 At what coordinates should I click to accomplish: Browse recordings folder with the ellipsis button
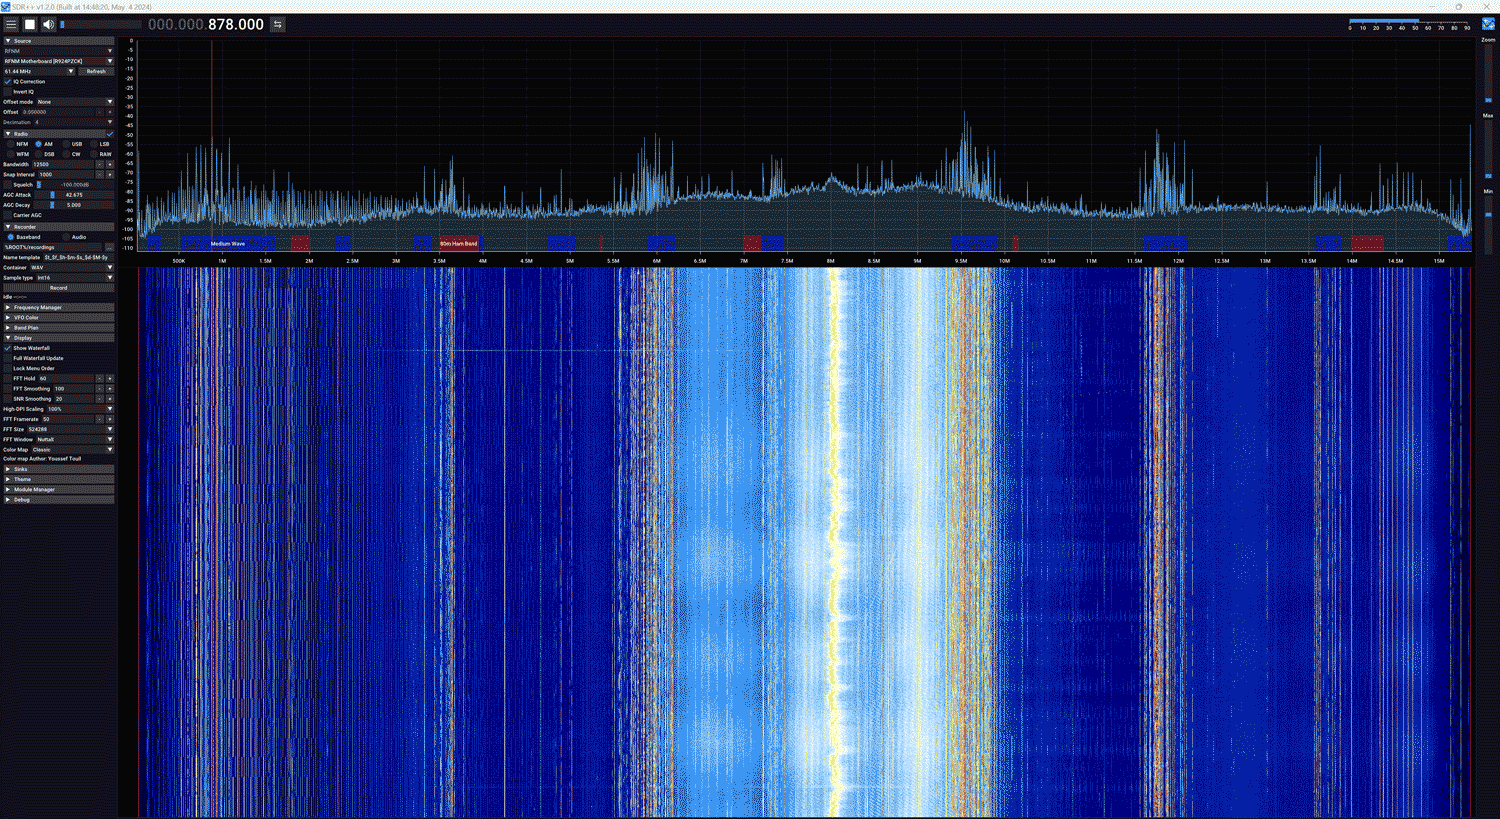(x=109, y=247)
